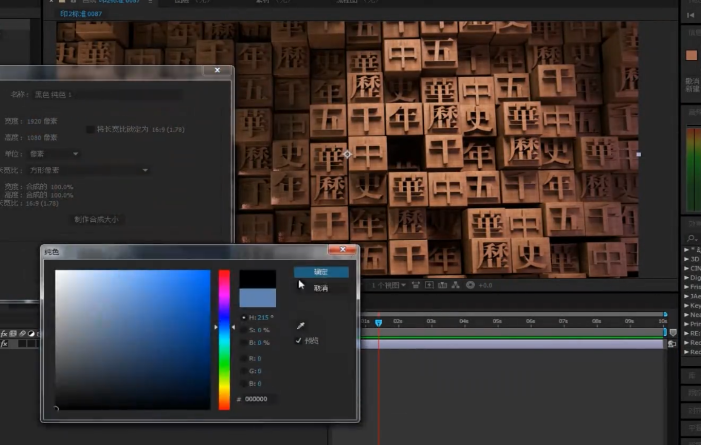Click the exposure value +0.0
The image size is (701, 445).
coord(485,285)
